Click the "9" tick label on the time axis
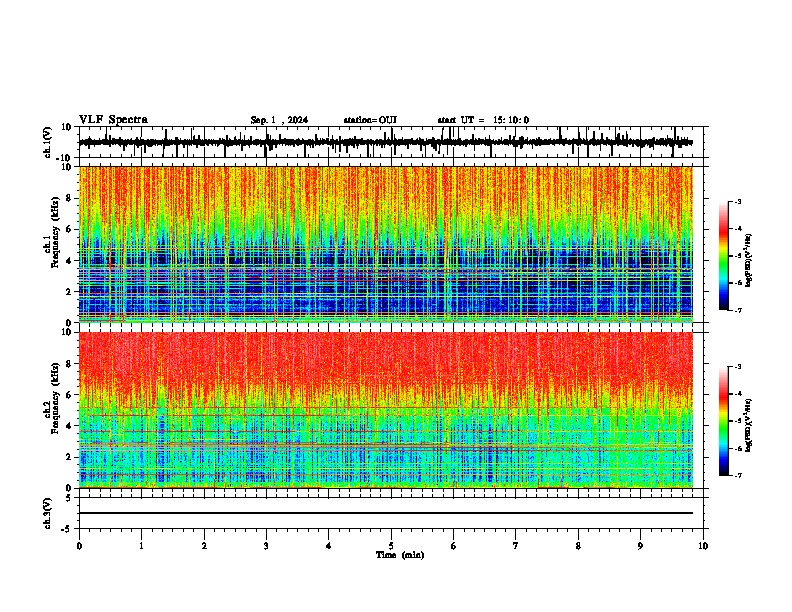 point(640,546)
